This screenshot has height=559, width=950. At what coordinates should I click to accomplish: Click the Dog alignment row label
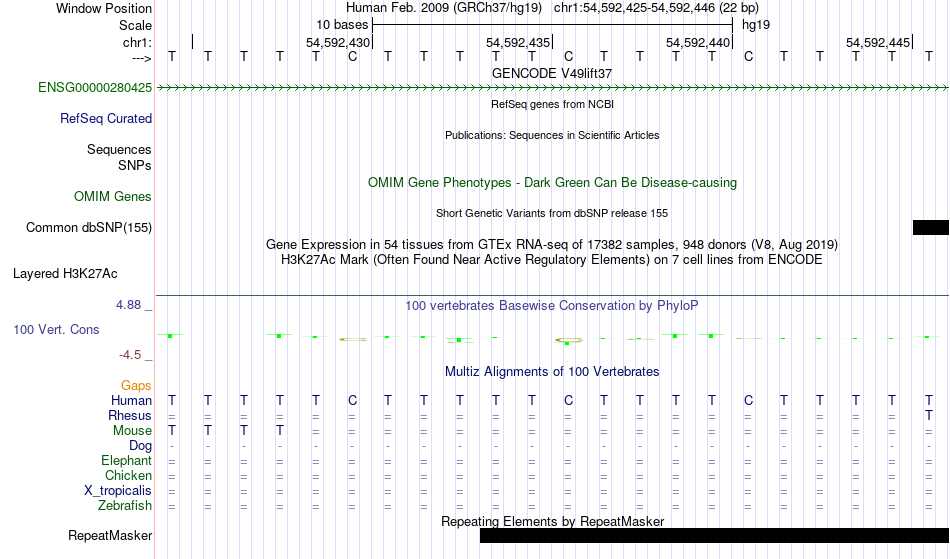[141, 446]
